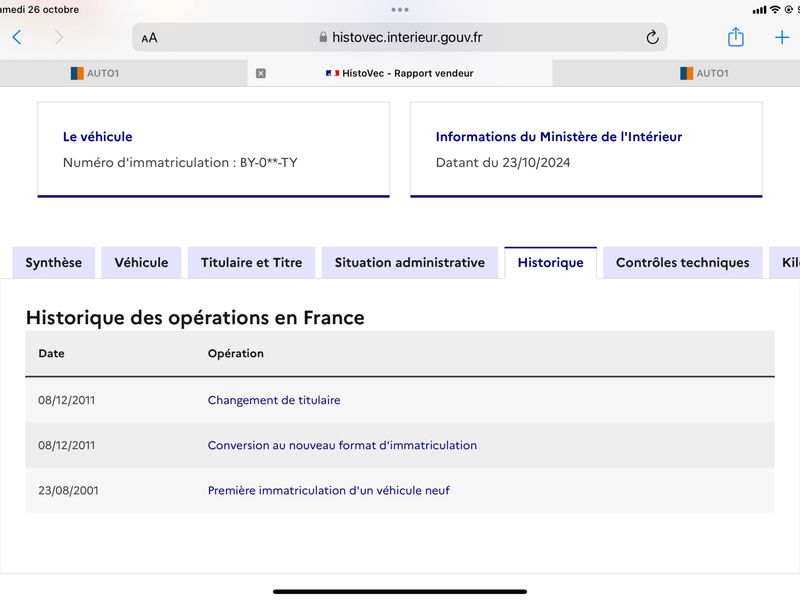The width and height of the screenshot is (800, 600).
Task: Add a new tab with plus icon
Action: pyautogui.click(x=782, y=37)
